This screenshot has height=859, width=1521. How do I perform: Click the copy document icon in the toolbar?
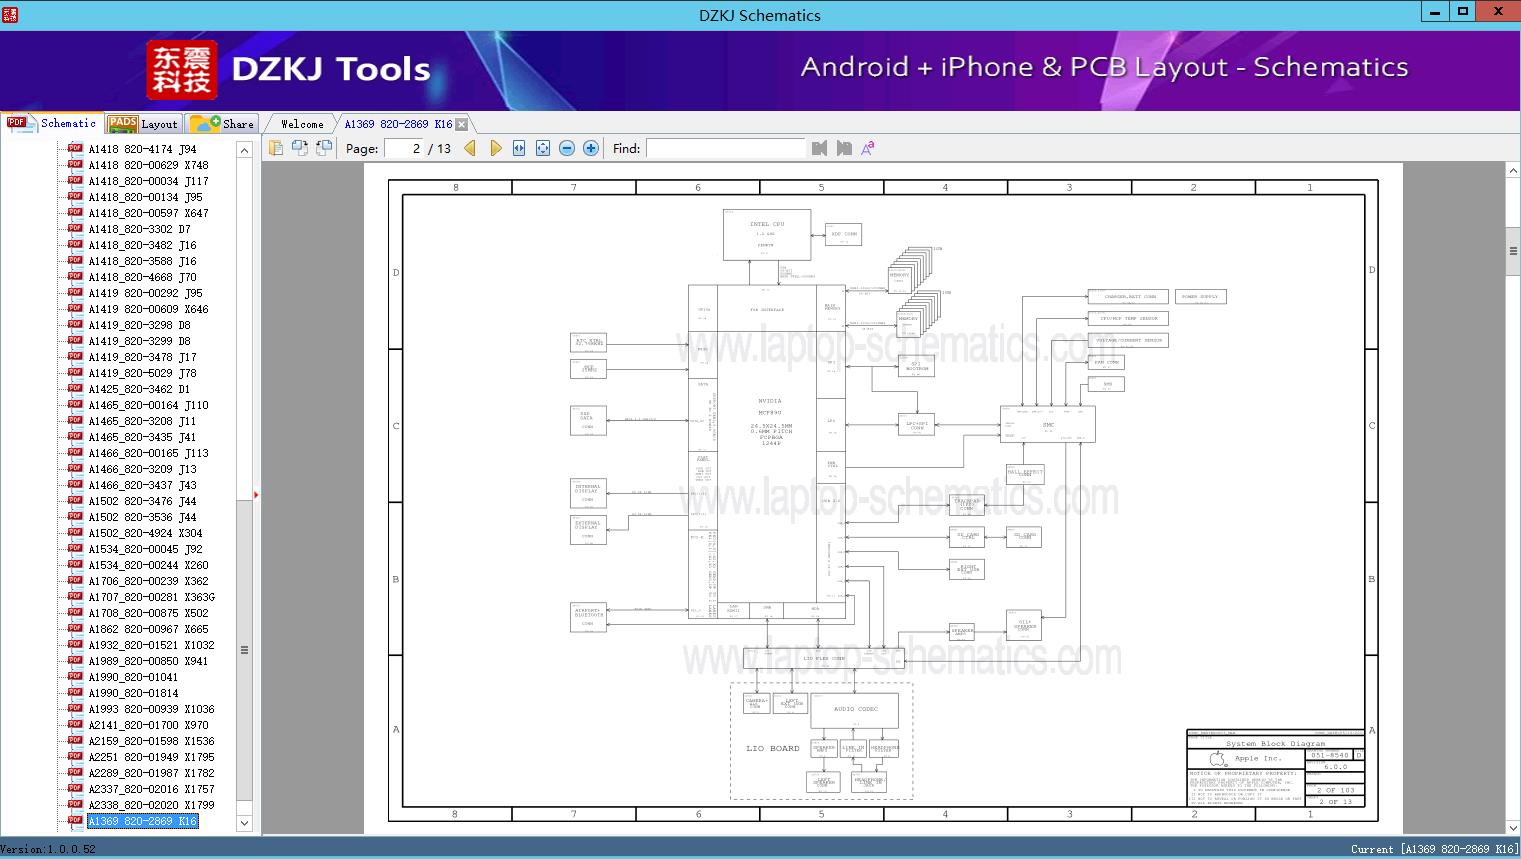click(275, 148)
